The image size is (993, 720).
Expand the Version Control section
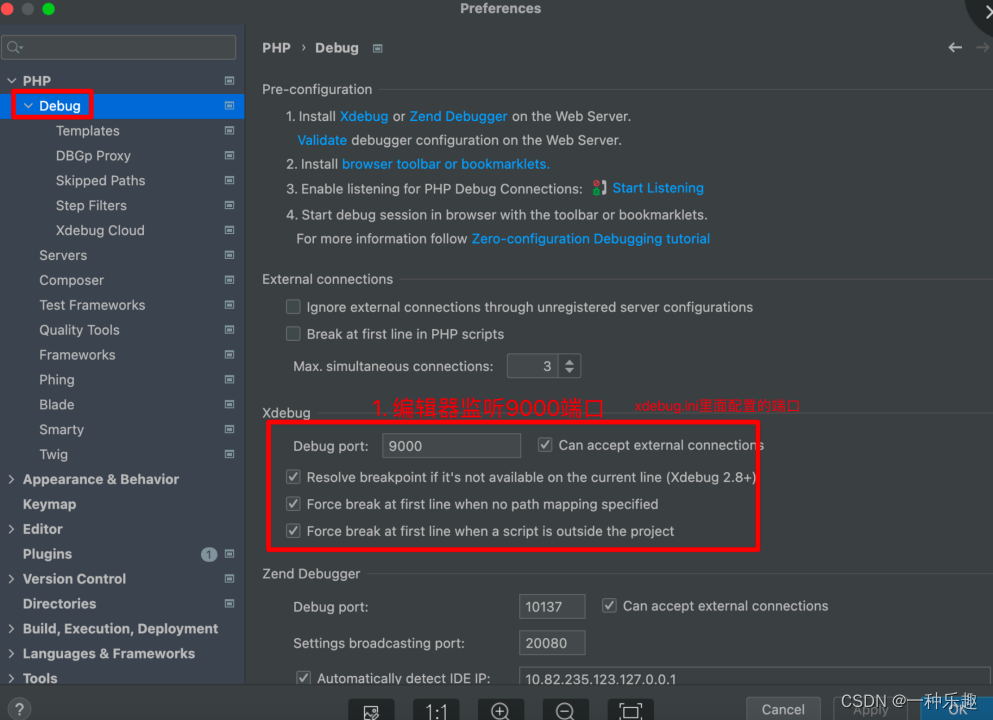pos(13,578)
